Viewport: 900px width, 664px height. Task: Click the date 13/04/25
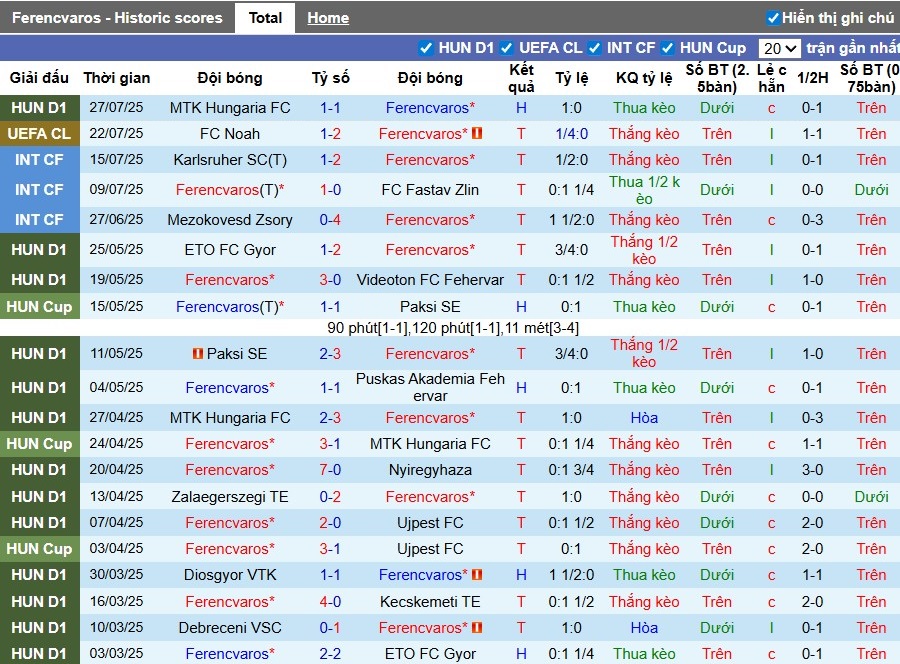coord(117,496)
